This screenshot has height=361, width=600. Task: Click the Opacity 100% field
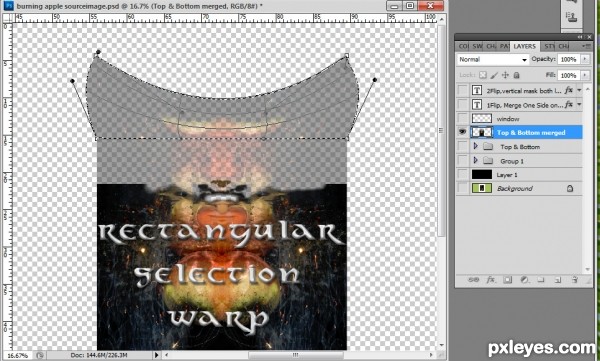(x=569, y=59)
